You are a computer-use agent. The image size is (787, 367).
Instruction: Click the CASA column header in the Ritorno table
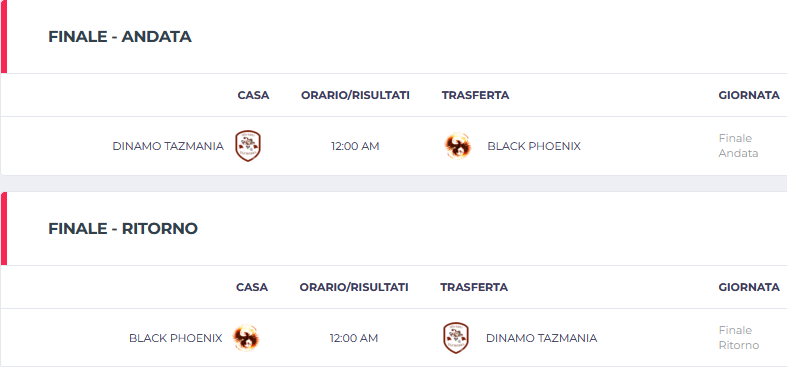pos(252,287)
